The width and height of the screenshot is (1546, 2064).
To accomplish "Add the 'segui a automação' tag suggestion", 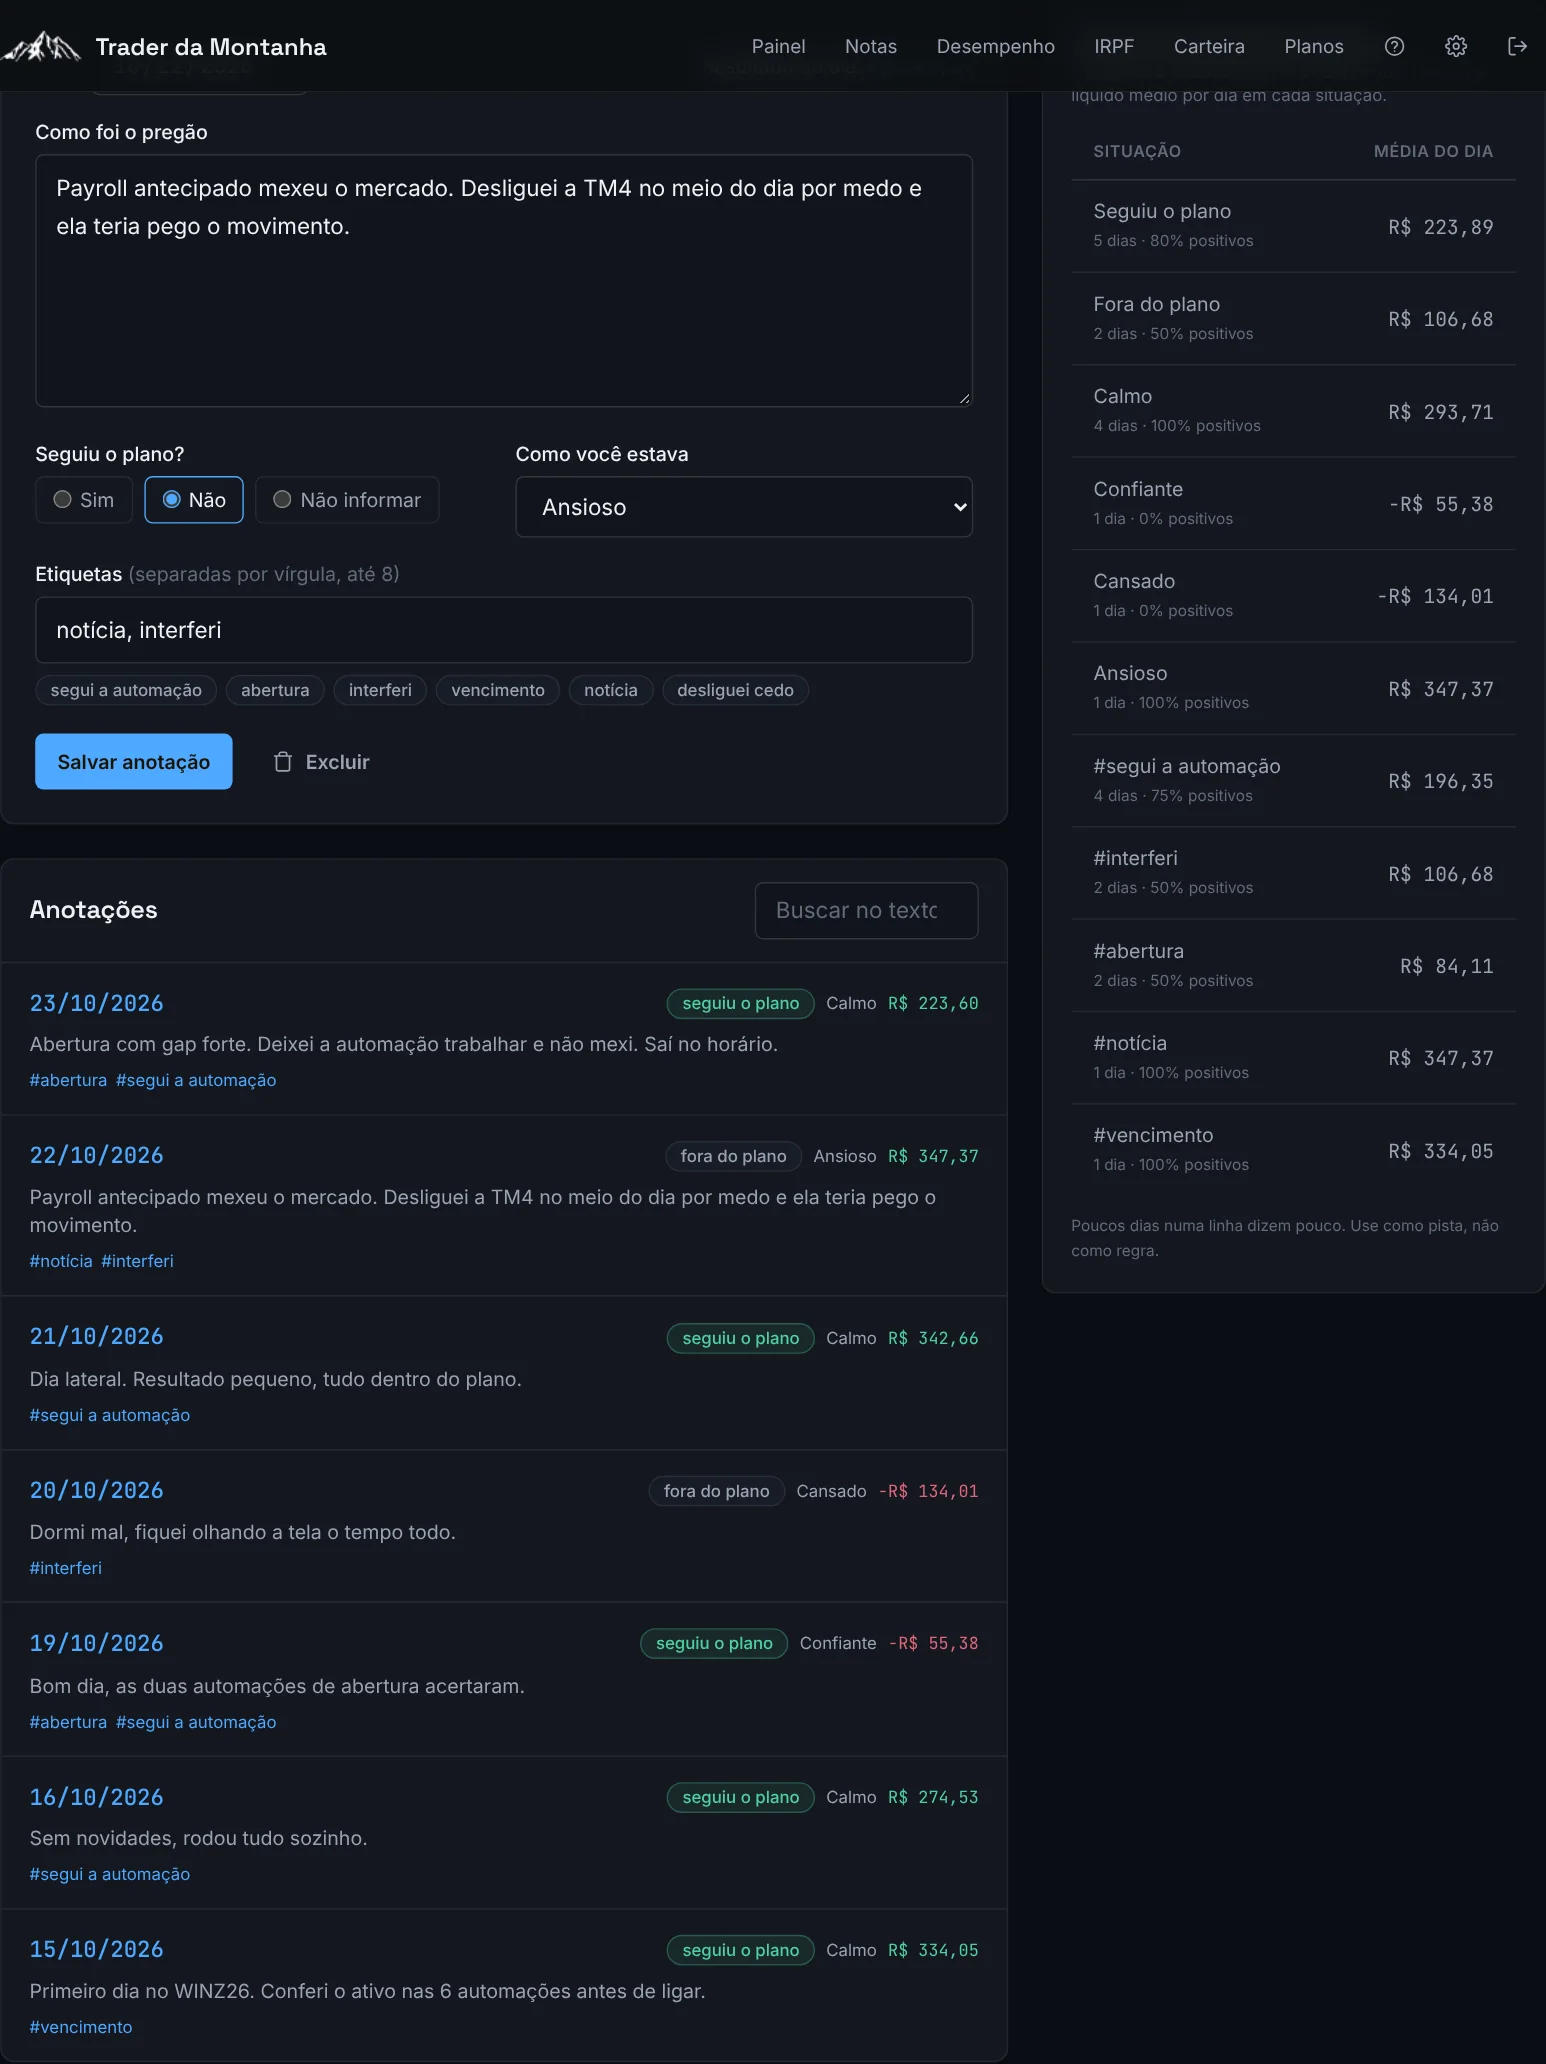I will click(x=126, y=690).
